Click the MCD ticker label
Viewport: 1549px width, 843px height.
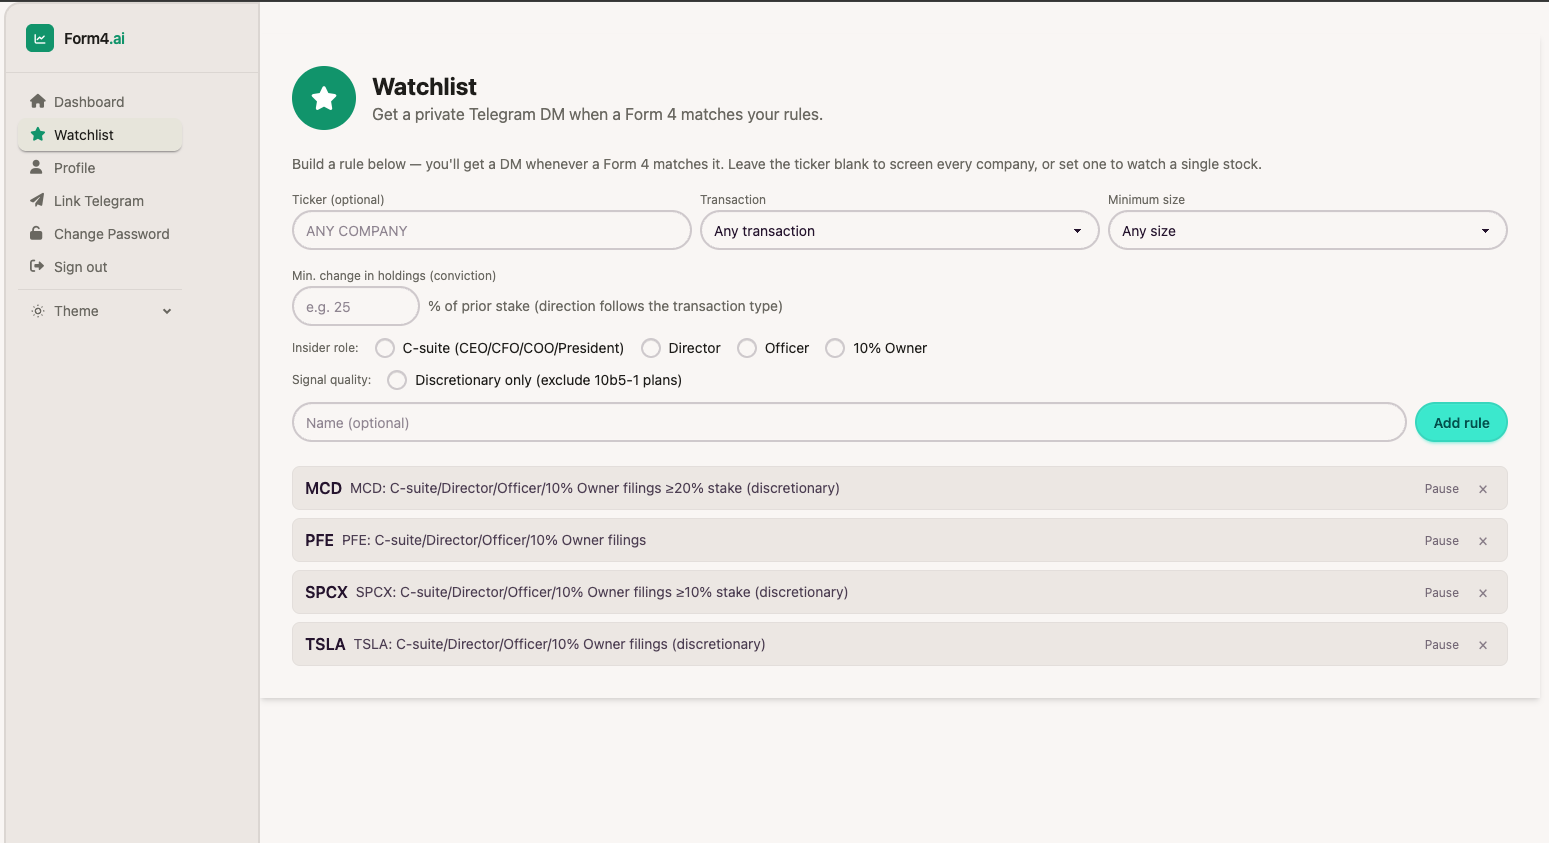pyautogui.click(x=323, y=488)
